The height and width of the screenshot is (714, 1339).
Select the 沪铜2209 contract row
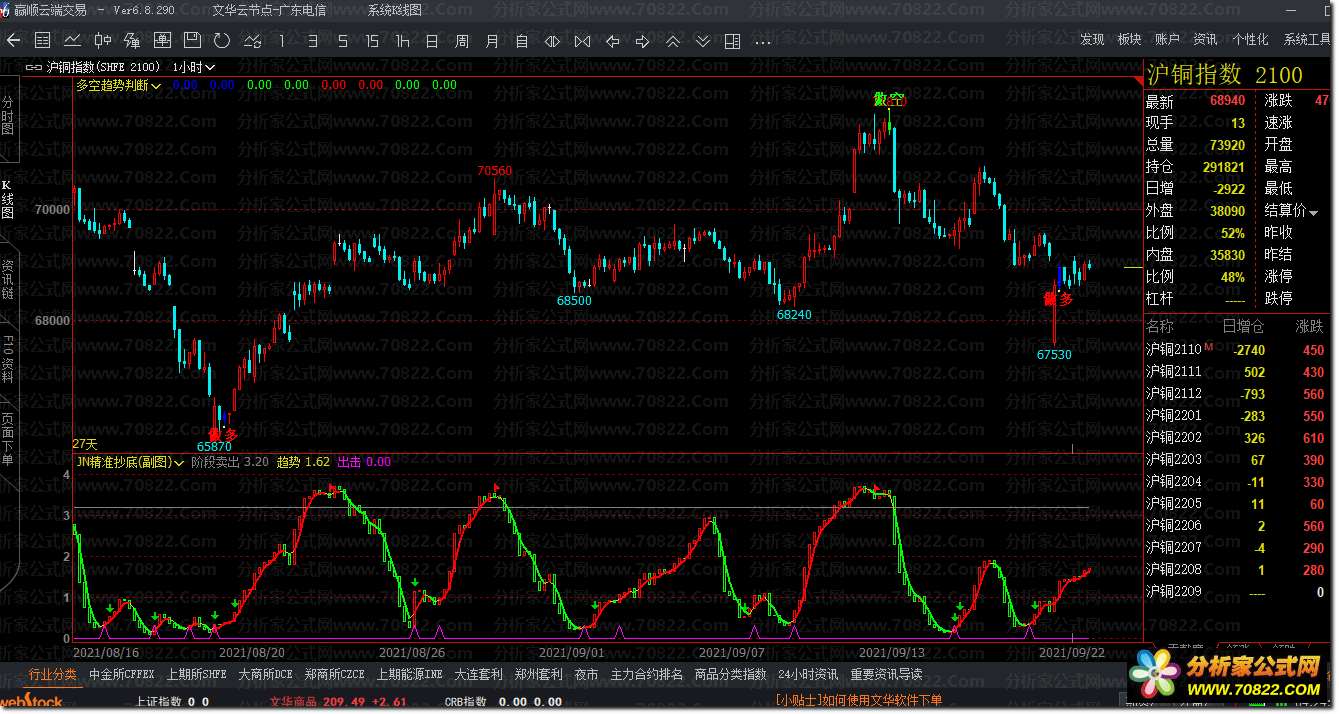tap(1239, 592)
